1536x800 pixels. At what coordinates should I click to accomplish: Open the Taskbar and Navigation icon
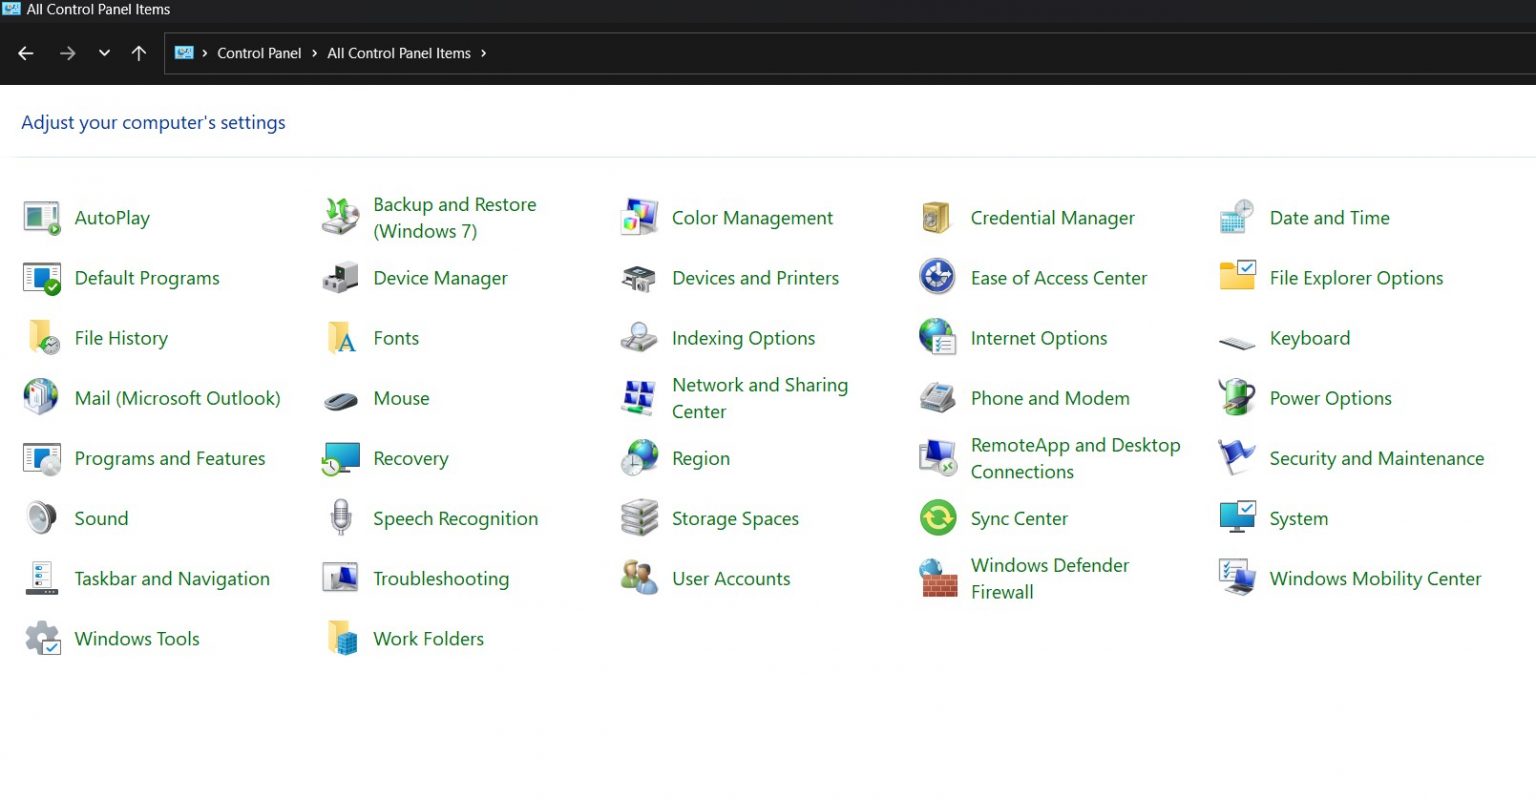click(41, 578)
